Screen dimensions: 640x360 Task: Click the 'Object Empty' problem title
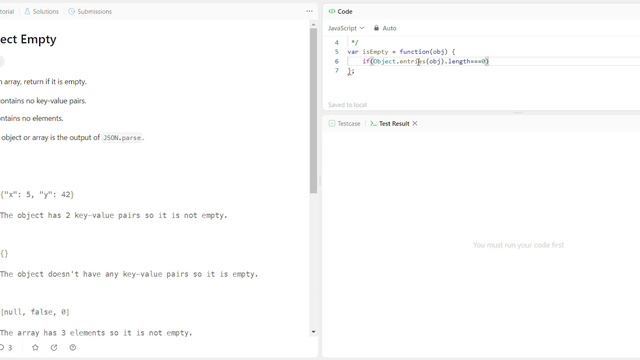[28, 40]
